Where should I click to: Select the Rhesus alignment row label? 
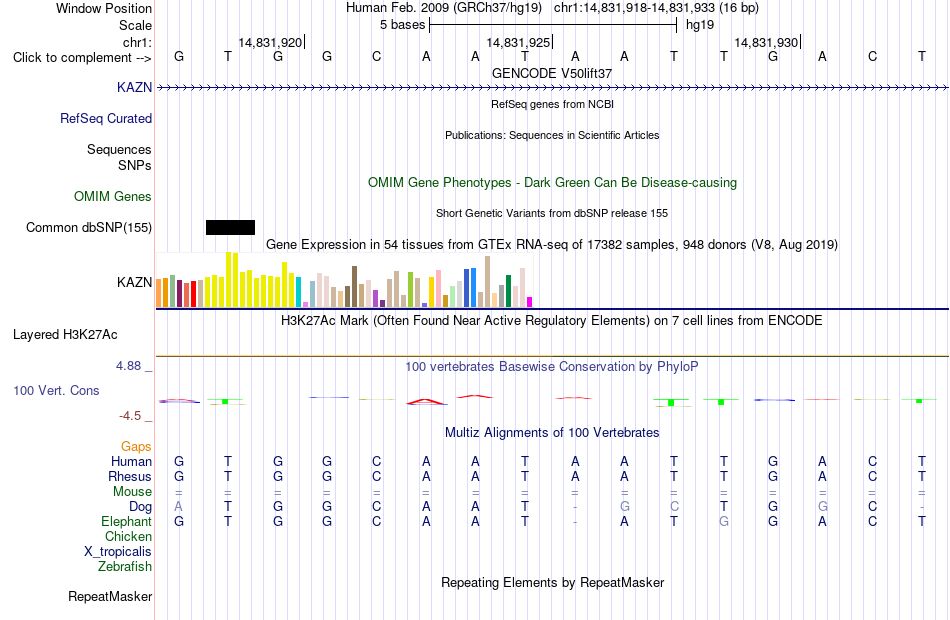(130, 476)
